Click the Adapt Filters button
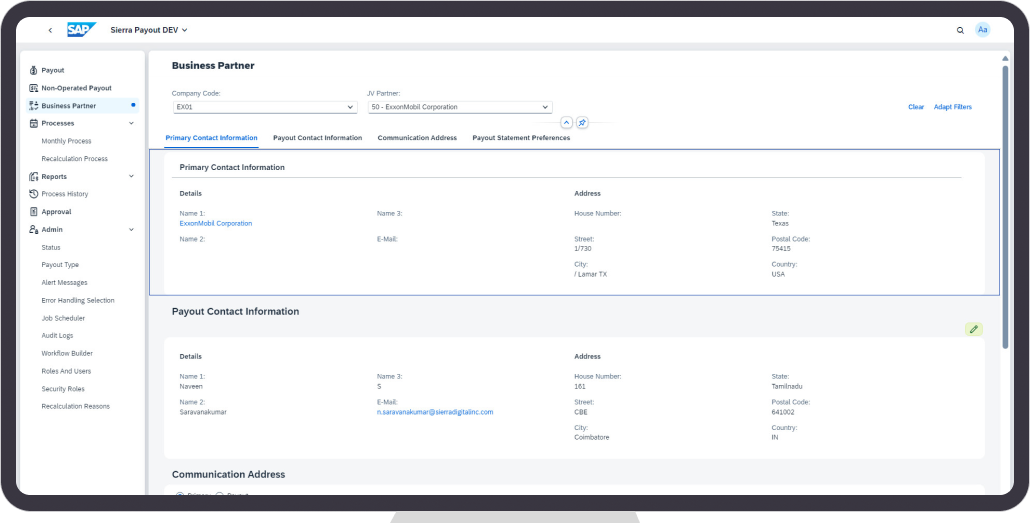This screenshot has width=1030, height=523. click(952, 107)
